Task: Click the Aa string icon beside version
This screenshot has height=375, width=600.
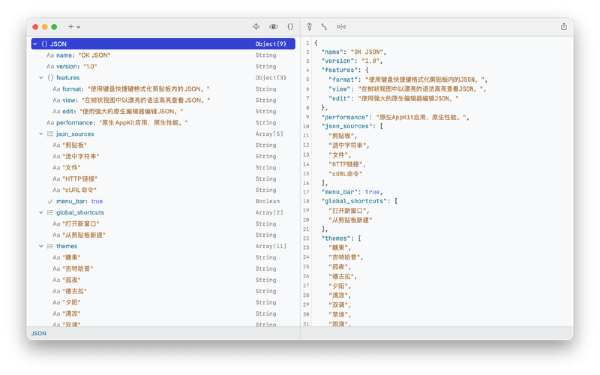Action: [50, 67]
